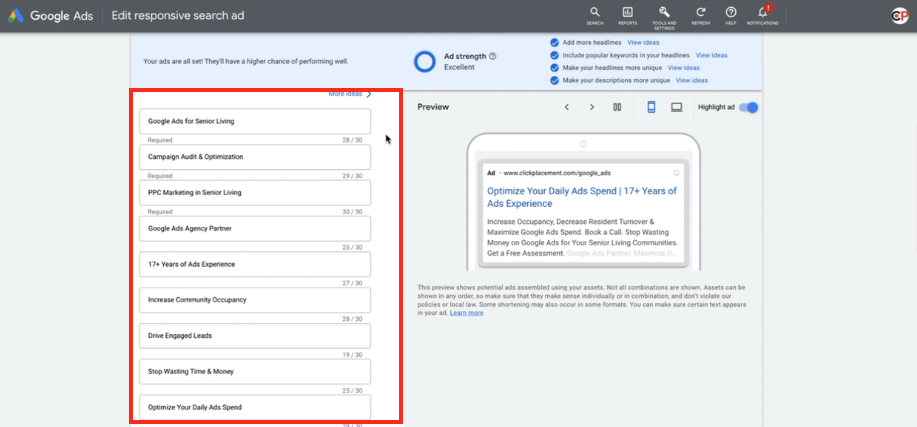Open the Help question mark icon
The image size is (917, 427).
[731, 14]
